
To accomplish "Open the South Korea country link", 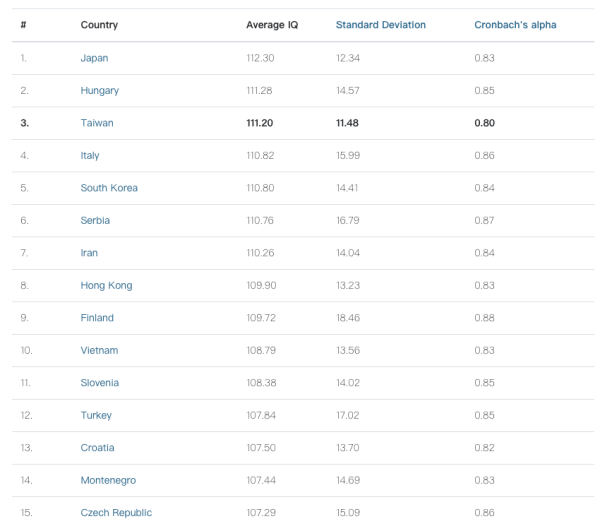I will point(109,188).
